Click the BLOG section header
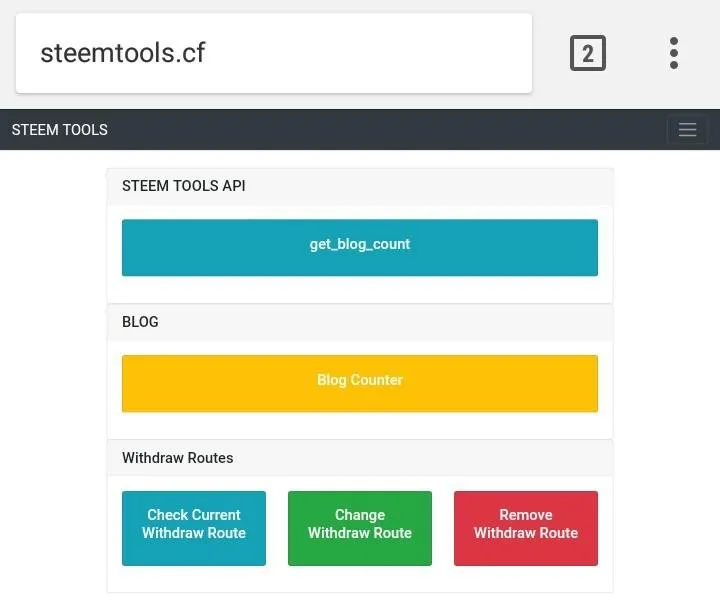720x614 pixels. tap(360, 322)
